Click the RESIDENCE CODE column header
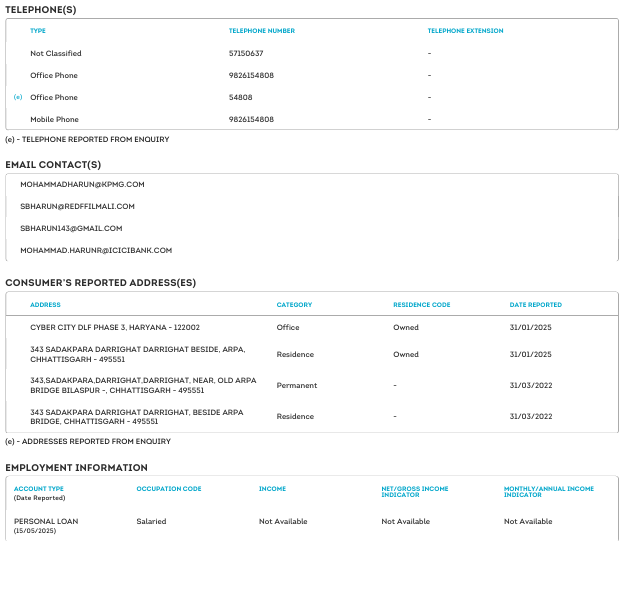631x591 pixels. [x=422, y=305]
